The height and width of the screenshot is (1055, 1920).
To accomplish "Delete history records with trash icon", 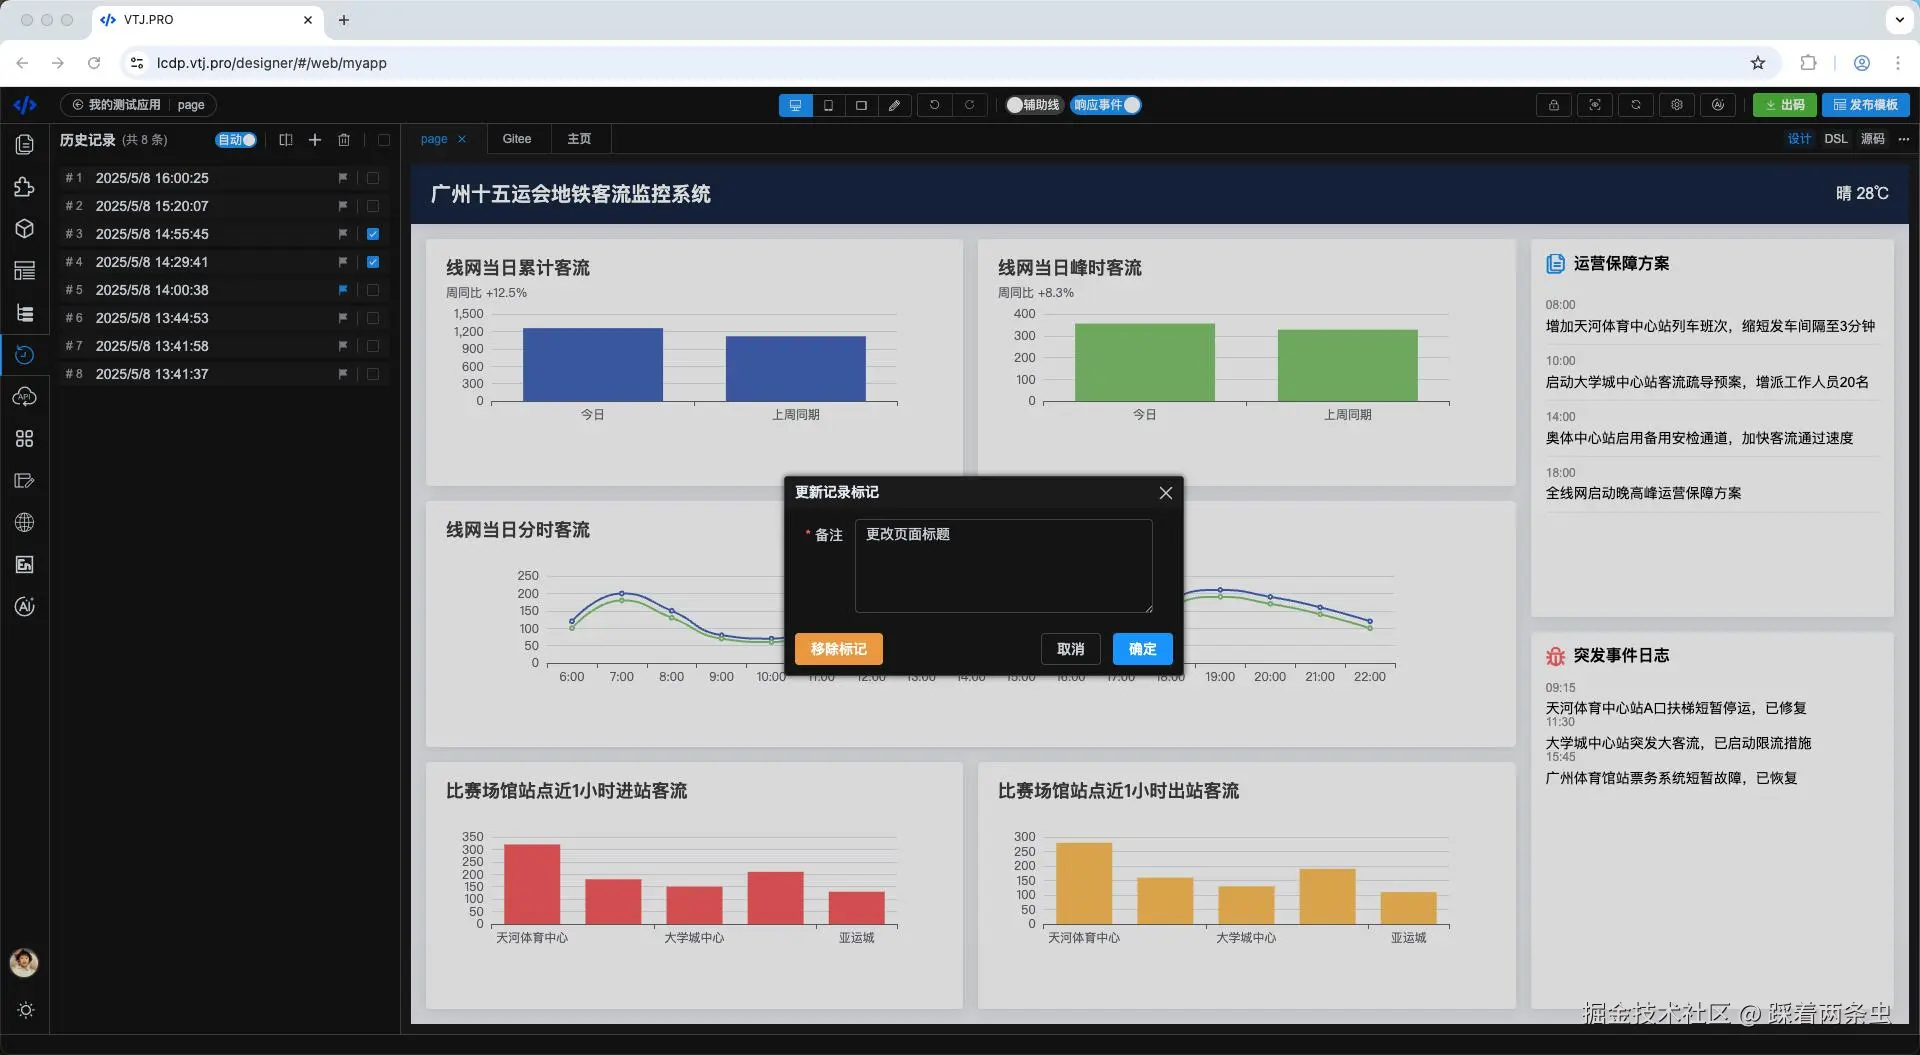I will [344, 140].
